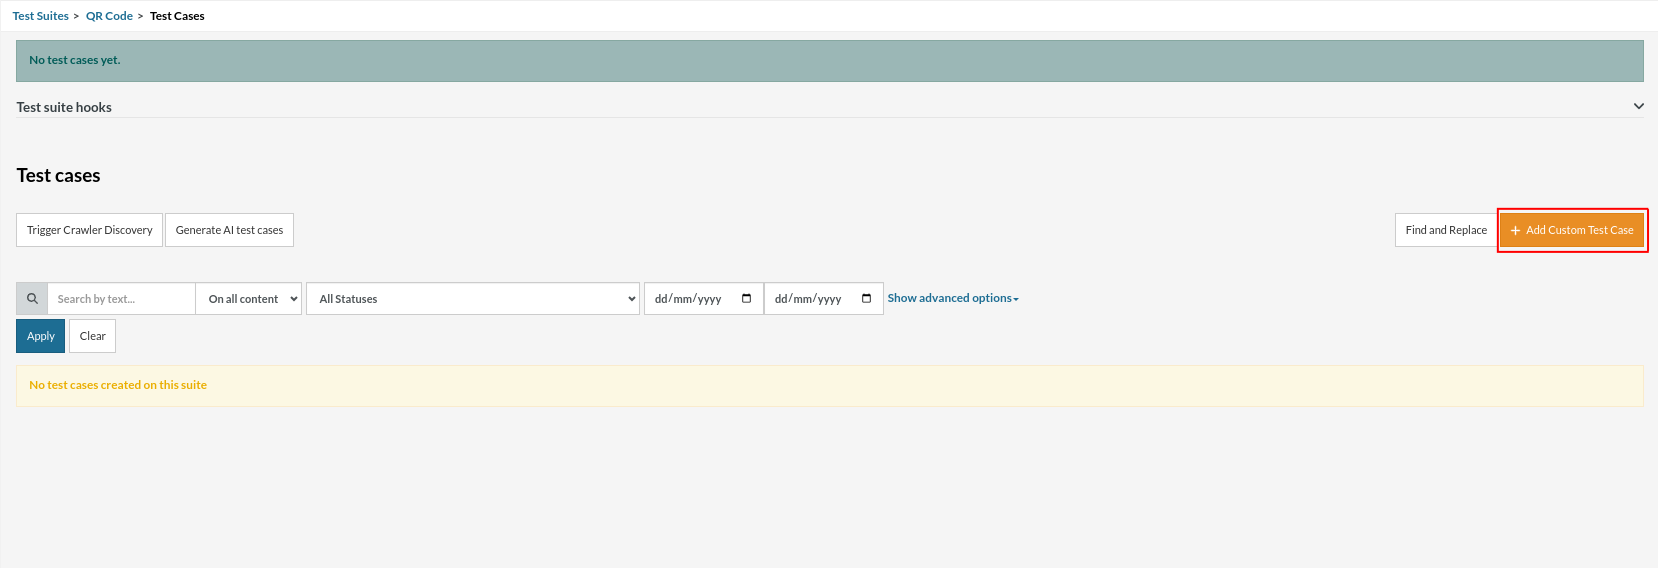This screenshot has height=568, width=1658.
Task: Expand the Test suite hooks chevron
Action: pyautogui.click(x=1638, y=106)
